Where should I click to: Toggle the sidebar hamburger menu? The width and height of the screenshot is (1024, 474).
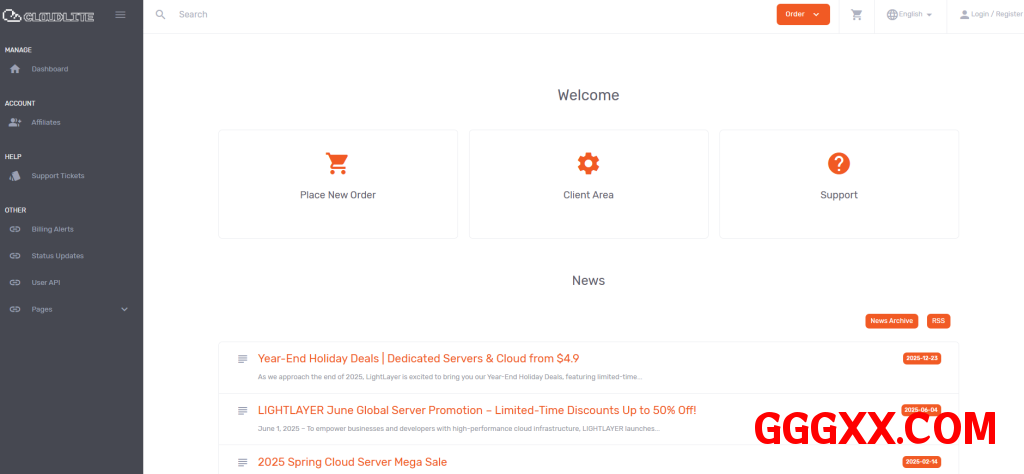[120, 15]
